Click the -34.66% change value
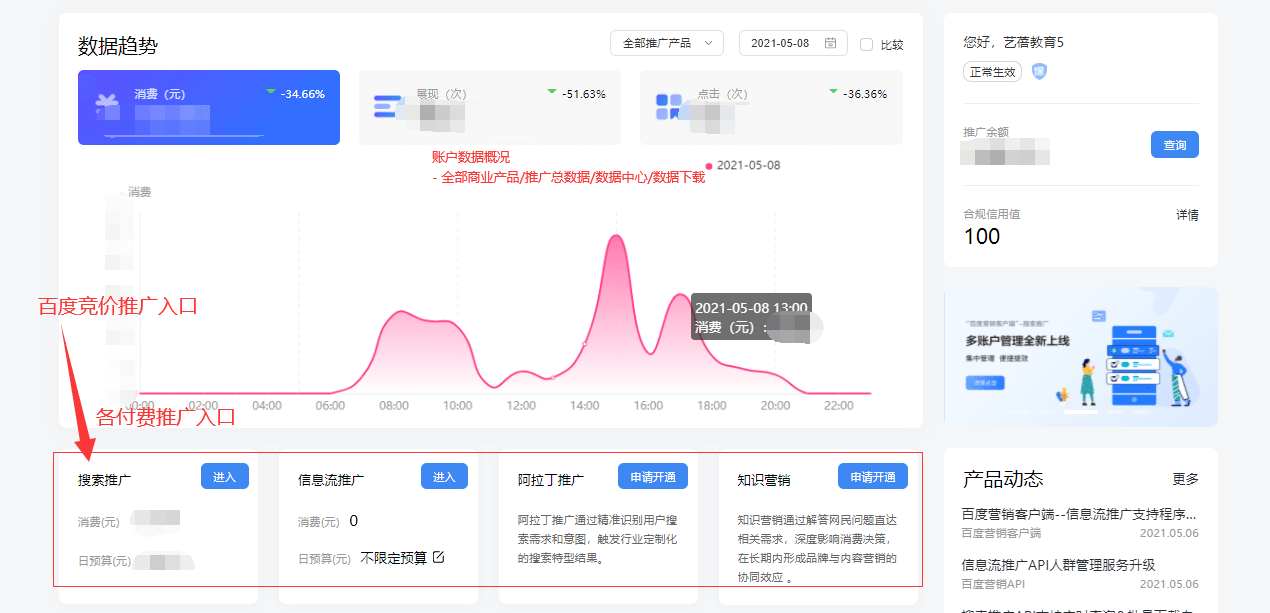Image resolution: width=1270 pixels, height=613 pixels. pos(303,94)
